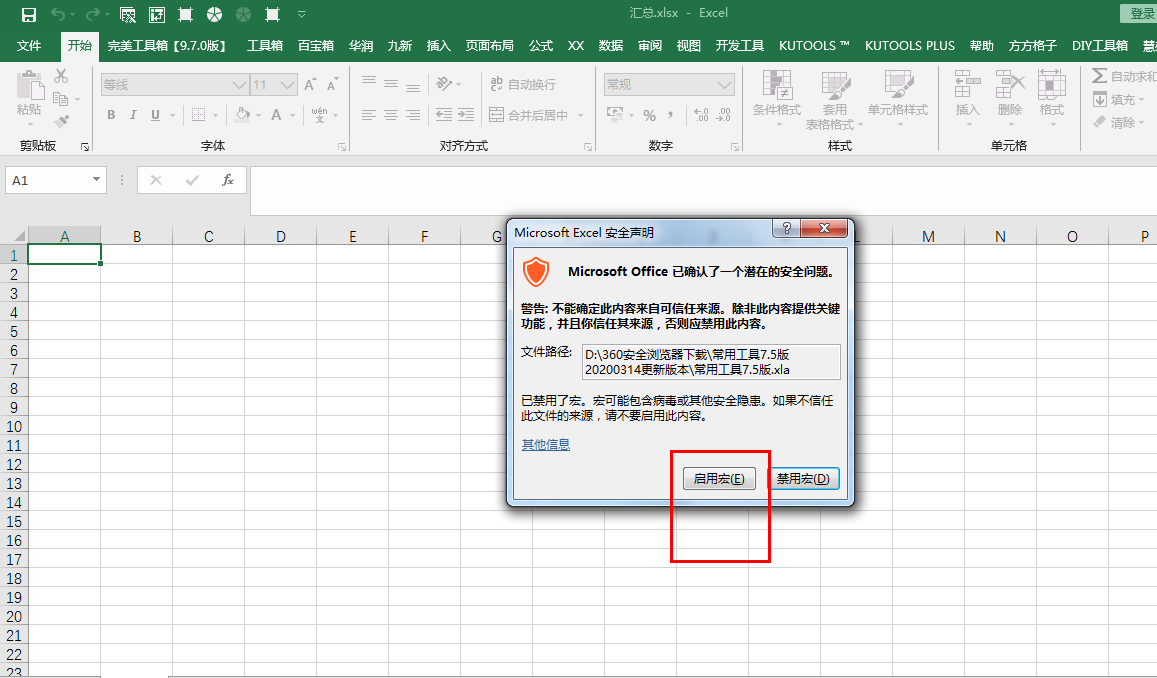Click Format as Table icon
The image size is (1157, 678).
(x=835, y=85)
